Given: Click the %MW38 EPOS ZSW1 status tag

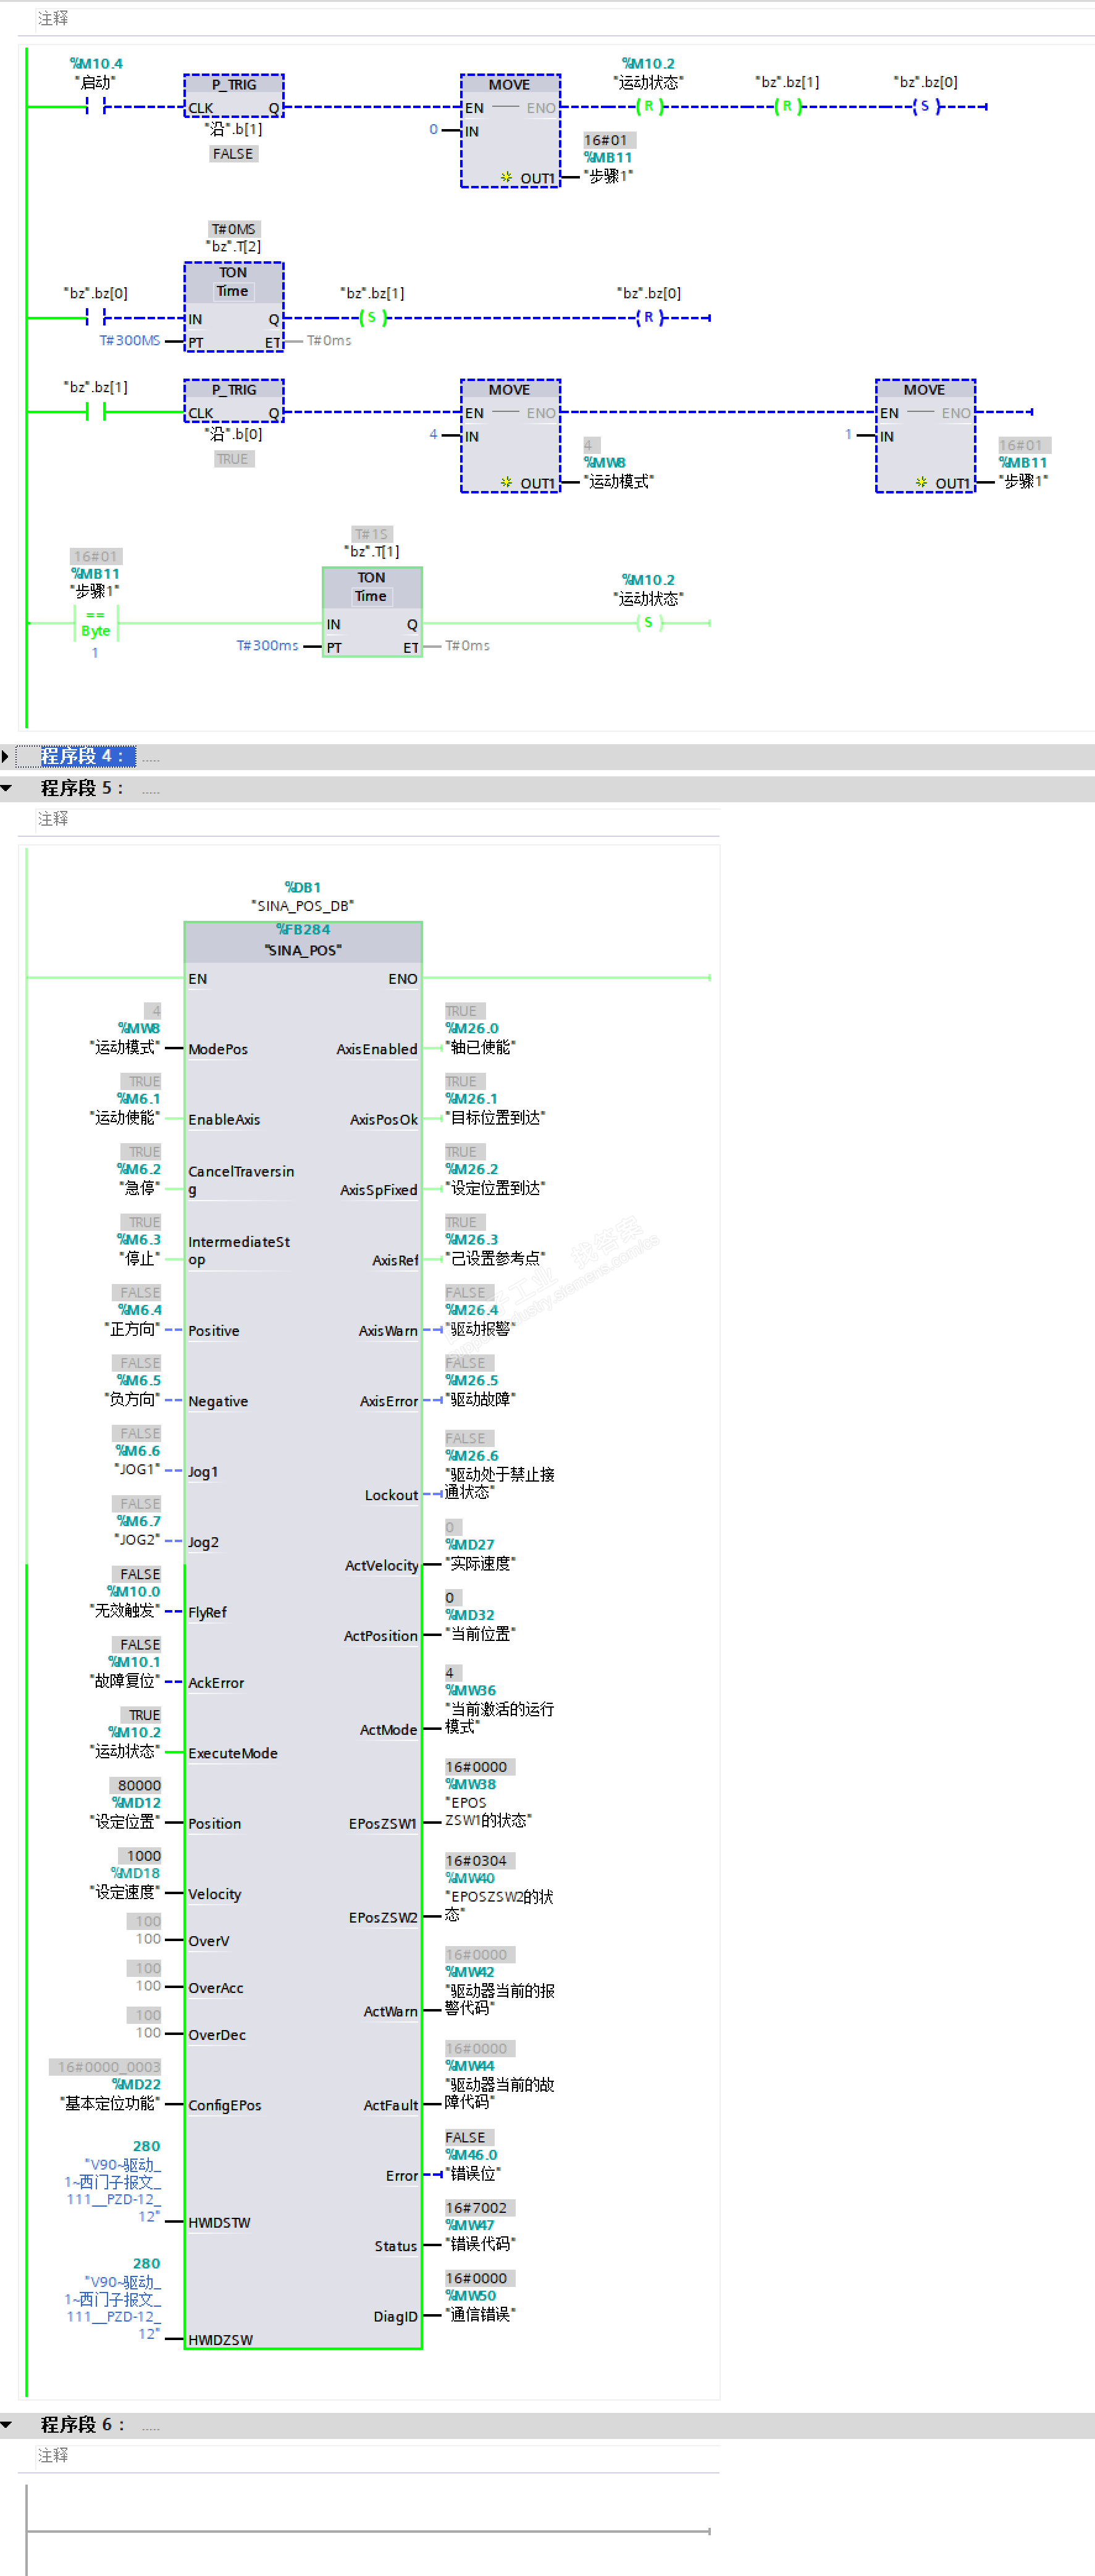Looking at the screenshot, I should (488, 1802).
